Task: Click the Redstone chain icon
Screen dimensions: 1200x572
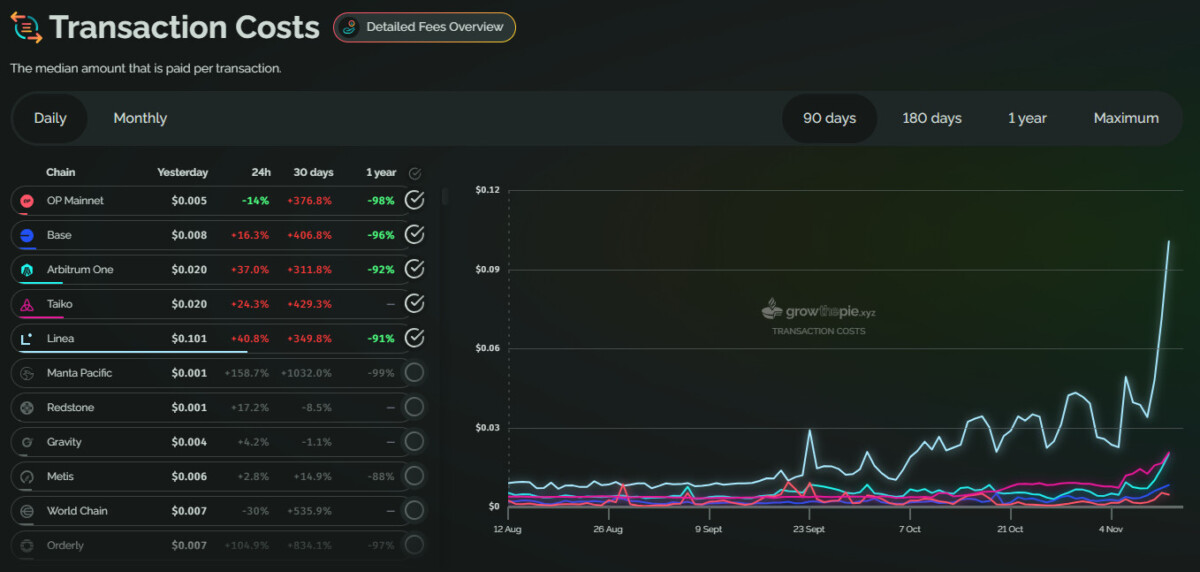Action: click(27, 408)
